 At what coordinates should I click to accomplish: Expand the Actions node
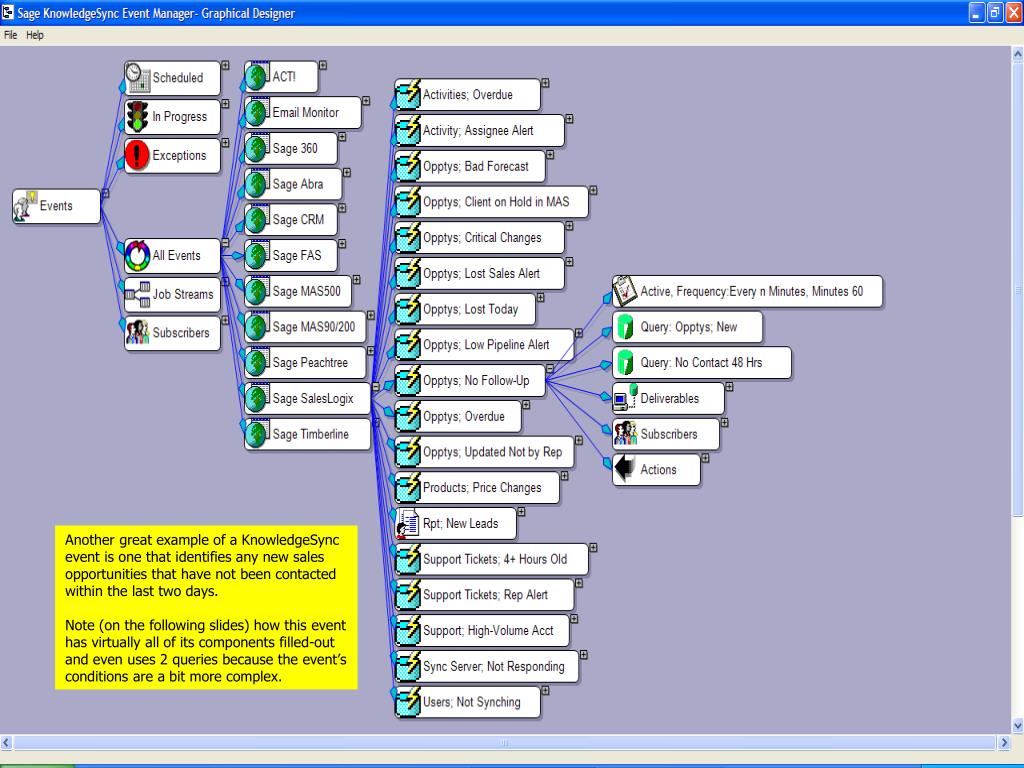[705, 458]
